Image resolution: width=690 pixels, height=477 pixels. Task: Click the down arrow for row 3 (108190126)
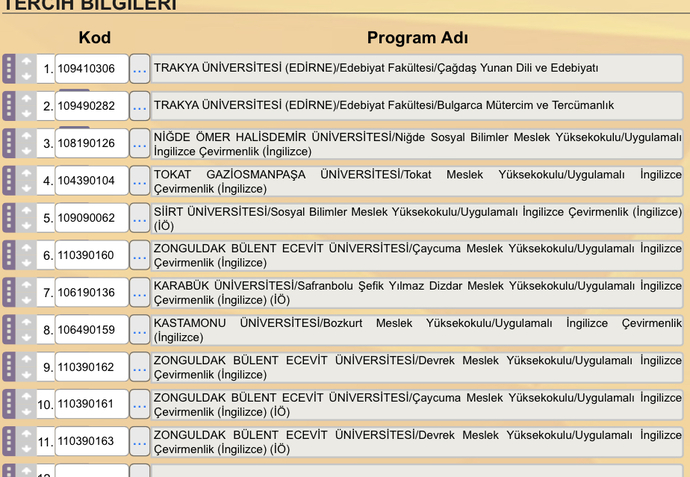pyautogui.click(x=26, y=151)
